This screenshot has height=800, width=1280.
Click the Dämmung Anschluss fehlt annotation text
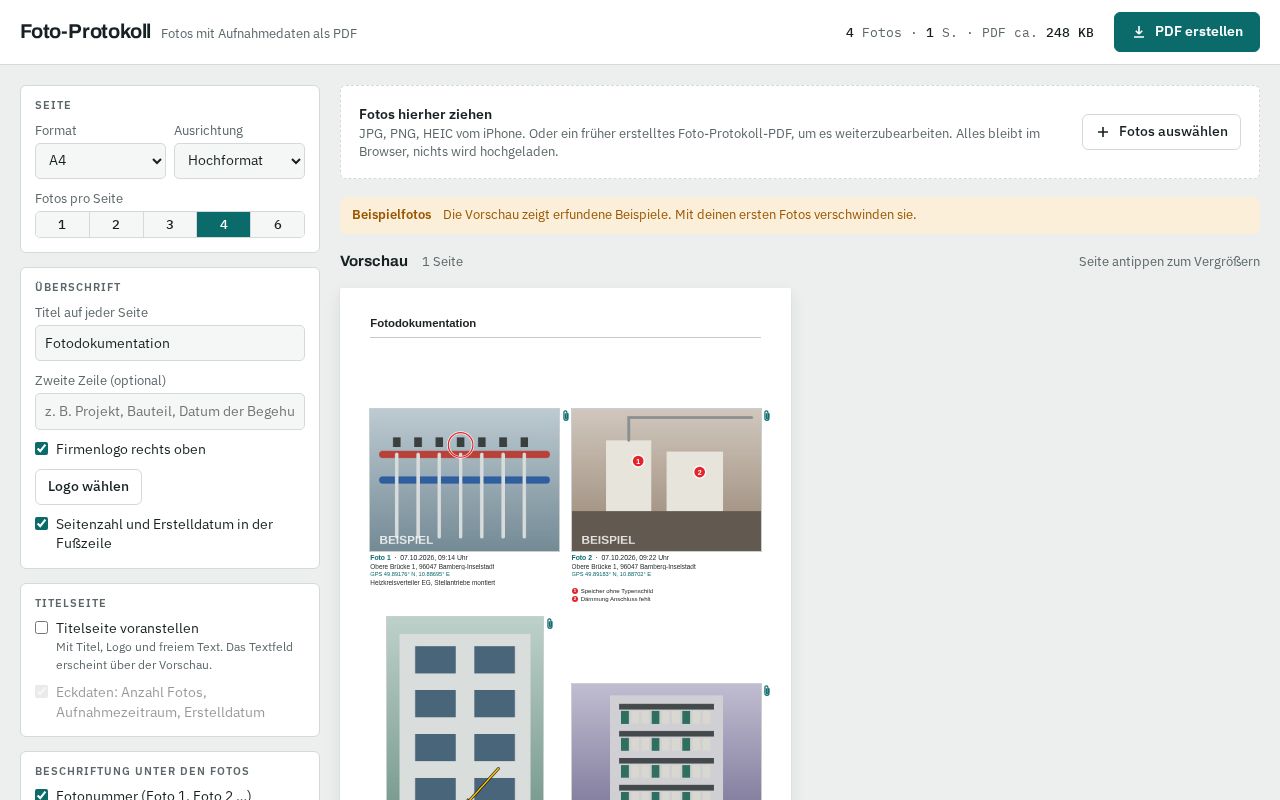(x=616, y=599)
